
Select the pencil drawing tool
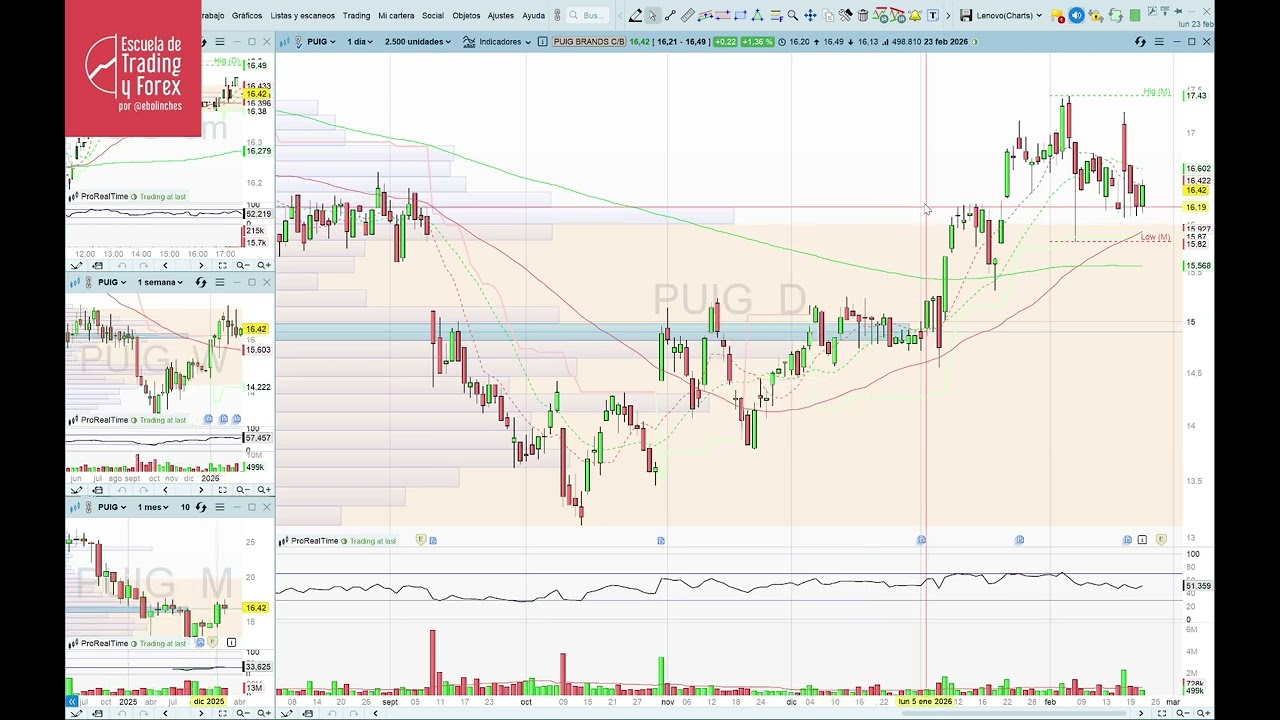[635, 15]
